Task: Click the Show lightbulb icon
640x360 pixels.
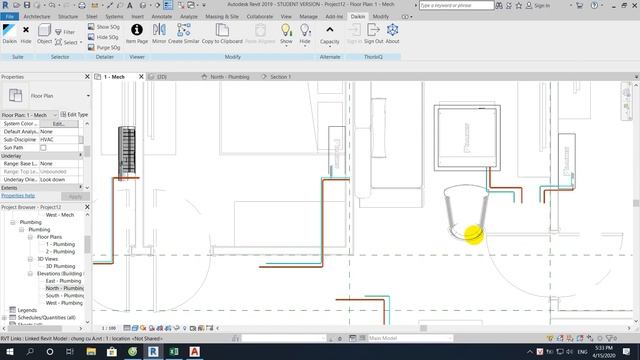Action: (286, 30)
